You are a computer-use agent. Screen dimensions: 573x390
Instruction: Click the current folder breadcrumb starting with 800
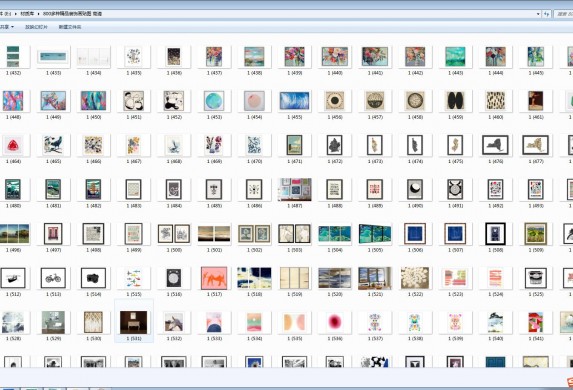[x=72, y=14]
